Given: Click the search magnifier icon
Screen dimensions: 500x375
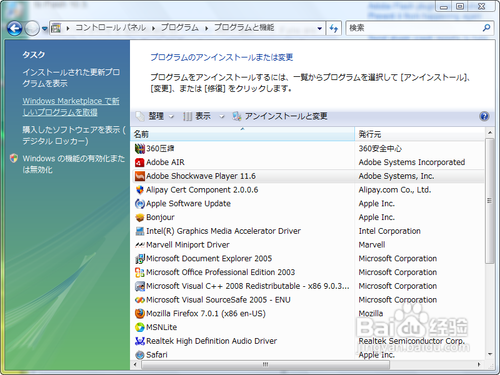Looking at the screenshot, I should pyautogui.click(x=486, y=28).
